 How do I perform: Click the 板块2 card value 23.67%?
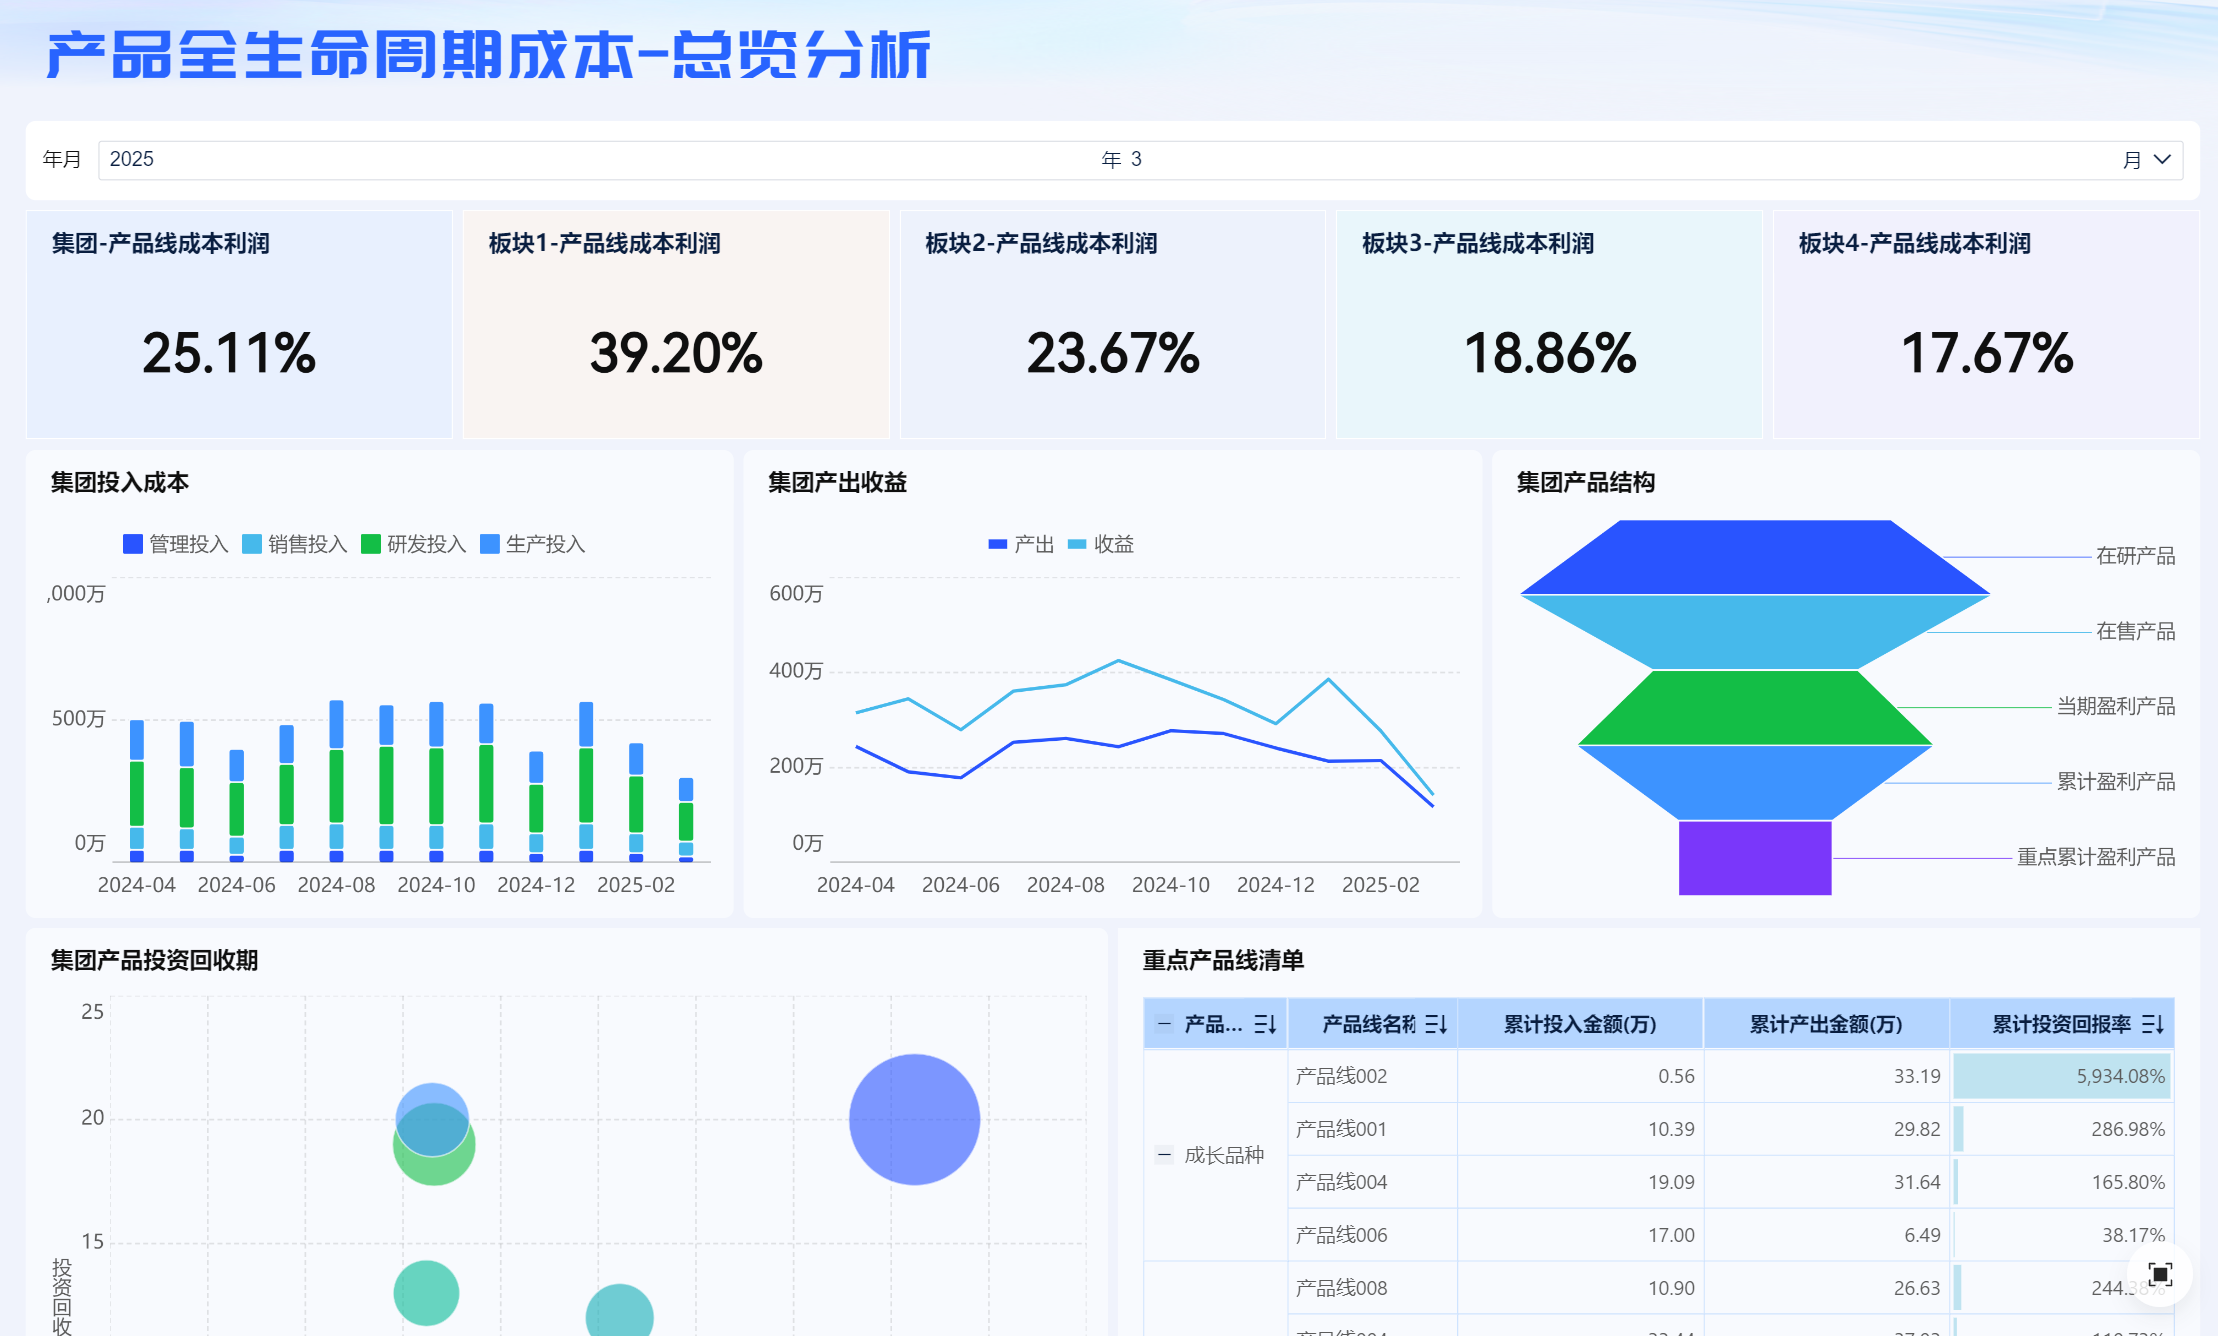click(x=1113, y=354)
